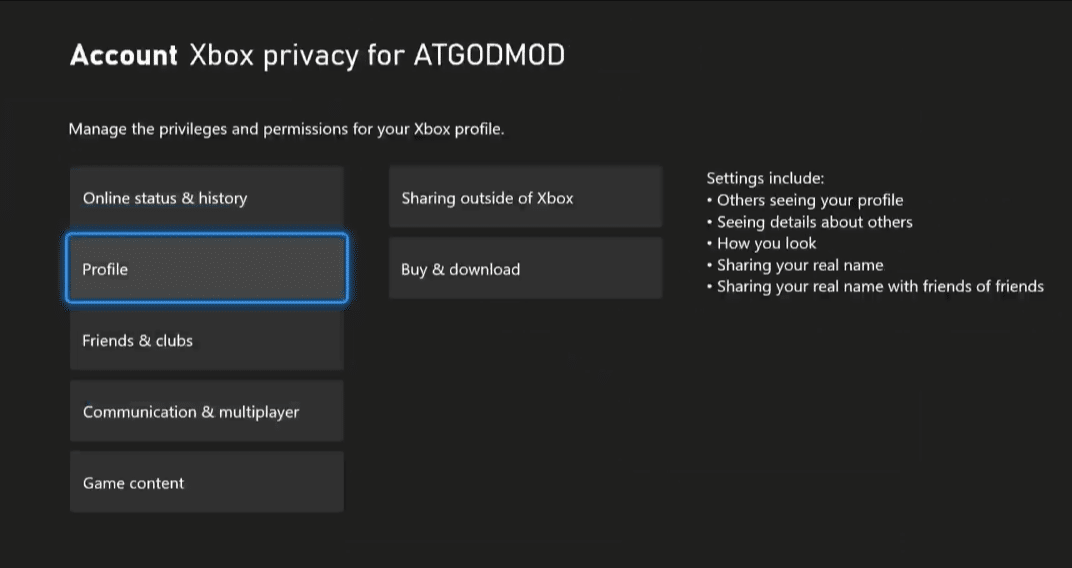
Task: Click the 'How you look' bullet
Action: (762, 243)
